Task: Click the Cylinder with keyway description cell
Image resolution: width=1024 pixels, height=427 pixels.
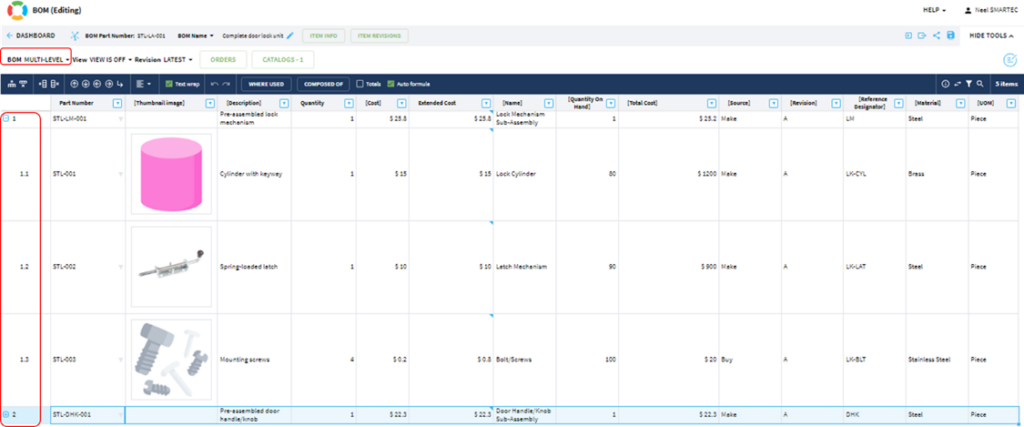Action: point(254,174)
